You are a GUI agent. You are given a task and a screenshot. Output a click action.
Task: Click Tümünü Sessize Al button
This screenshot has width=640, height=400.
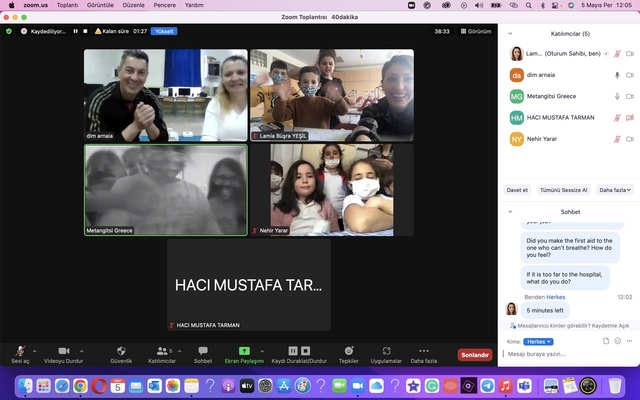[564, 189]
